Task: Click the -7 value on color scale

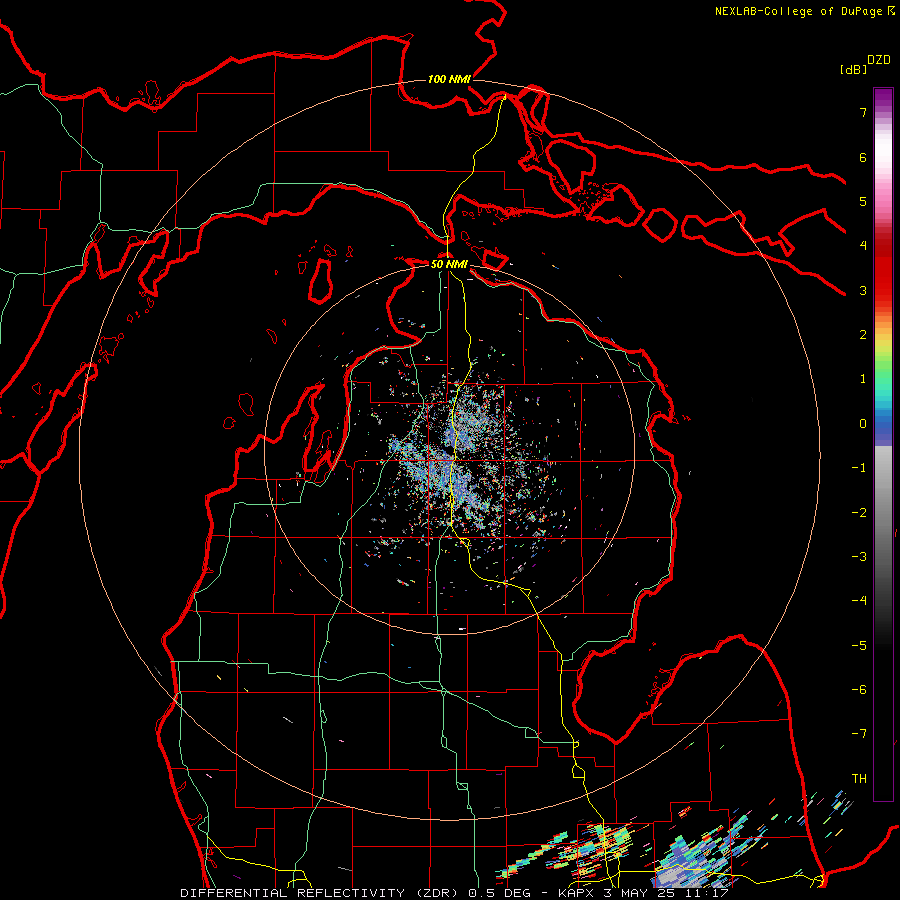Action: tap(859, 734)
